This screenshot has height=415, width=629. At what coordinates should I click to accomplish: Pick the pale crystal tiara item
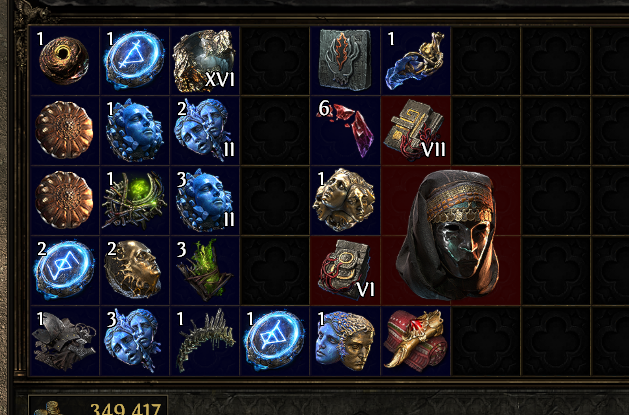click(205, 340)
